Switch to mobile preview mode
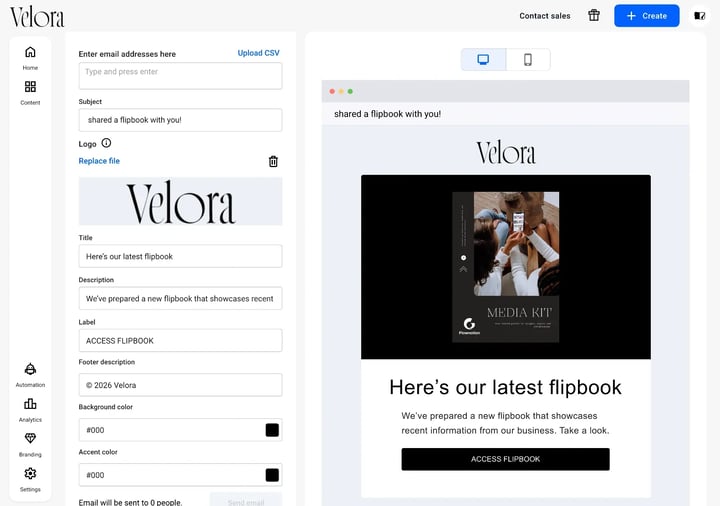Viewport: 720px width, 506px height. [x=528, y=60]
